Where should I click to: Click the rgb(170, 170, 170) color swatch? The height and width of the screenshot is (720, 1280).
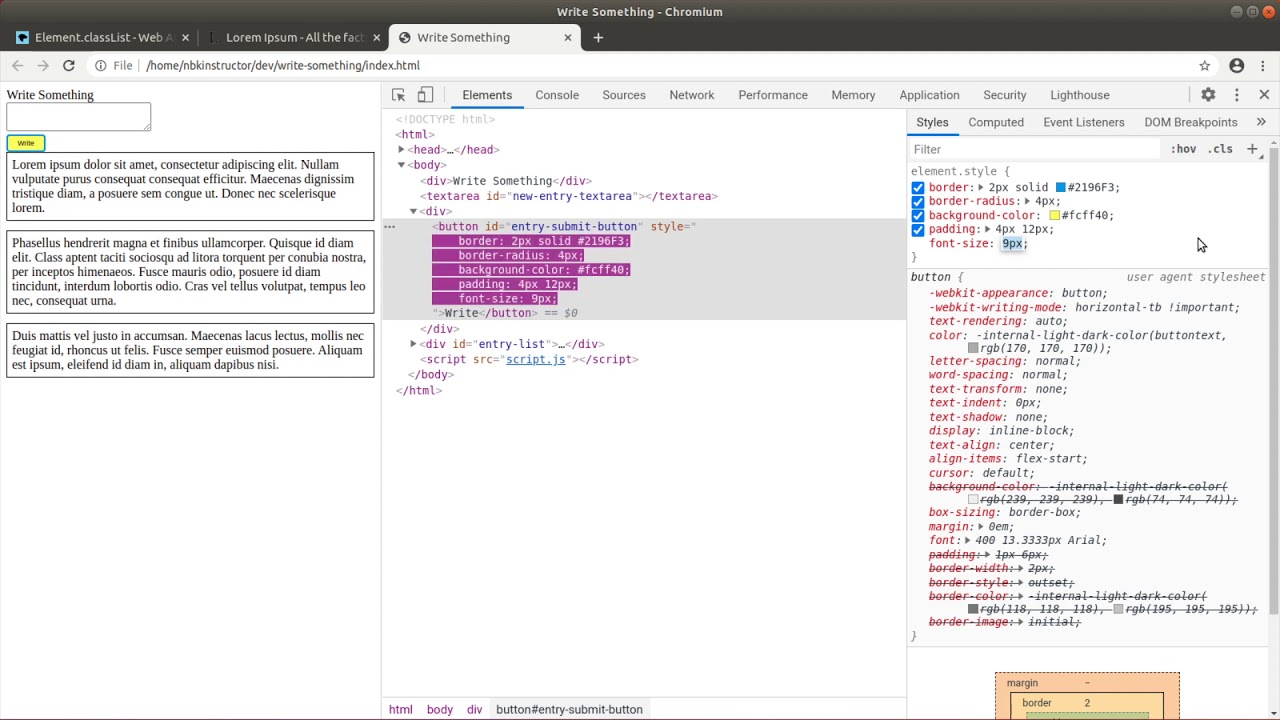[x=973, y=348]
